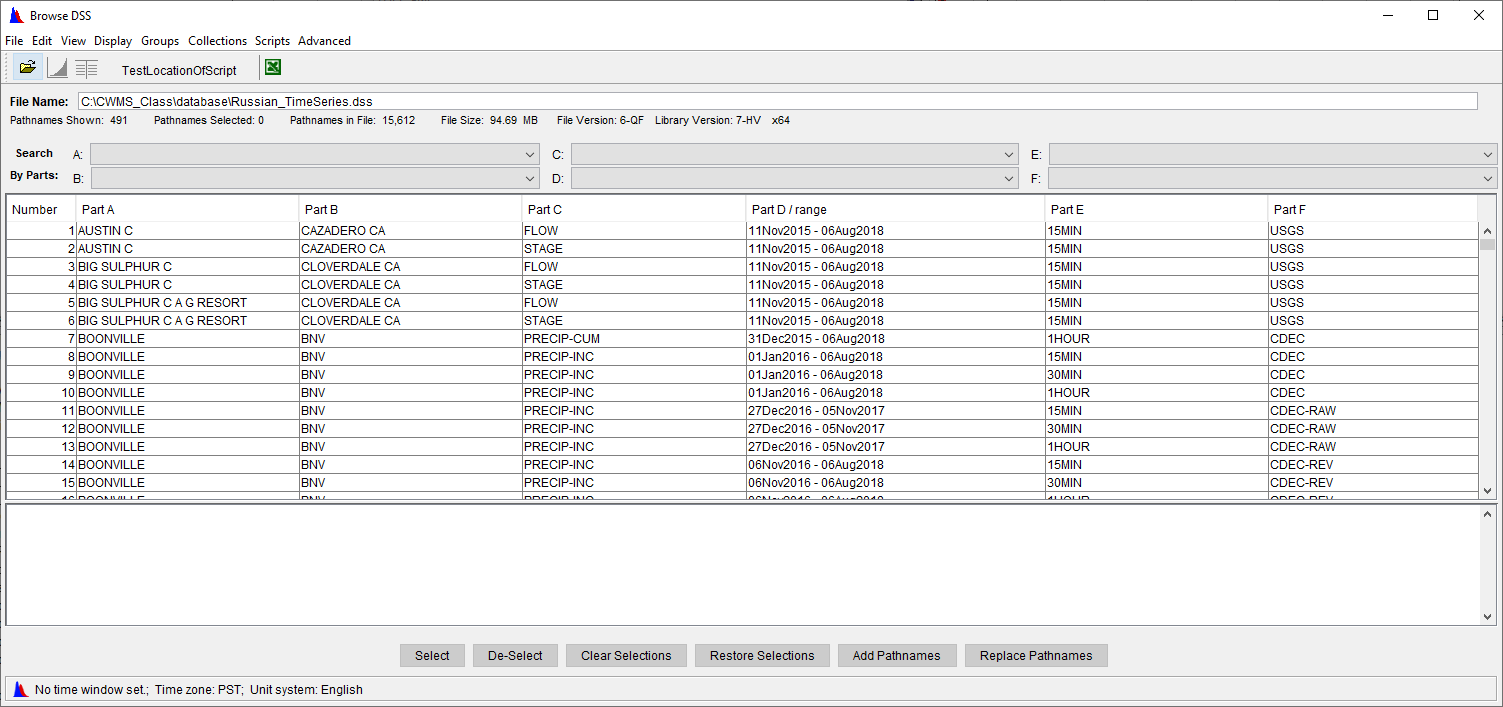Image resolution: width=1503 pixels, height=707 pixels.
Task: Click CDEC cell in row 10
Action: (1373, 393)
